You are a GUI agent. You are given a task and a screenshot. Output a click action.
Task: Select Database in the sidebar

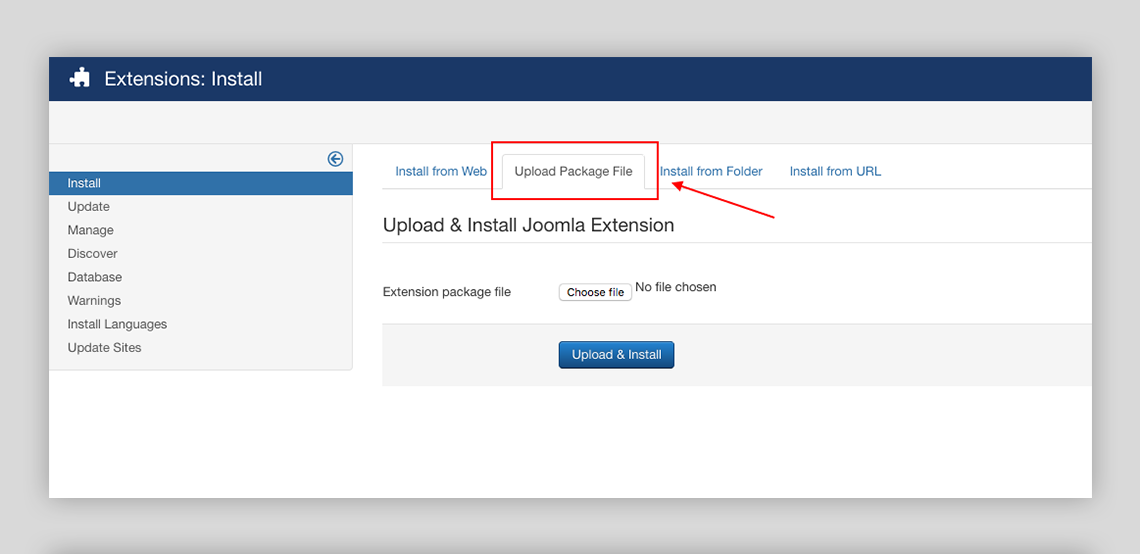[94, 277]
